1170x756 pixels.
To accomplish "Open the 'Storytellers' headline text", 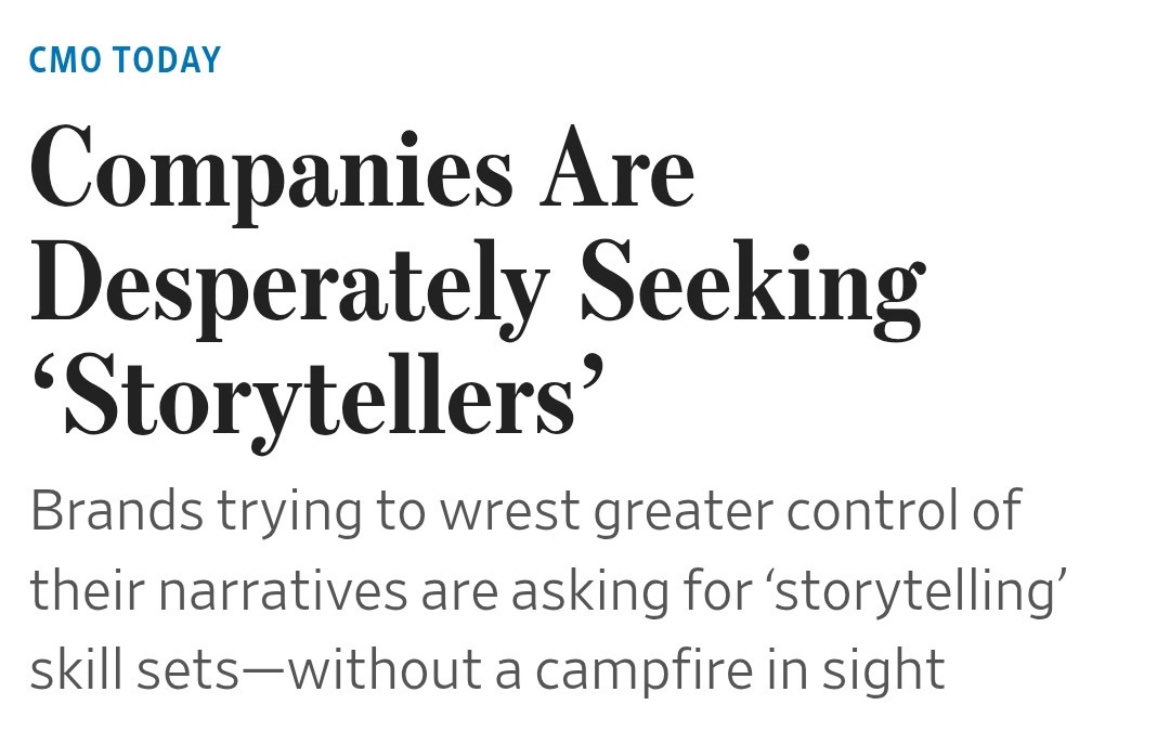I will [320, 400].
